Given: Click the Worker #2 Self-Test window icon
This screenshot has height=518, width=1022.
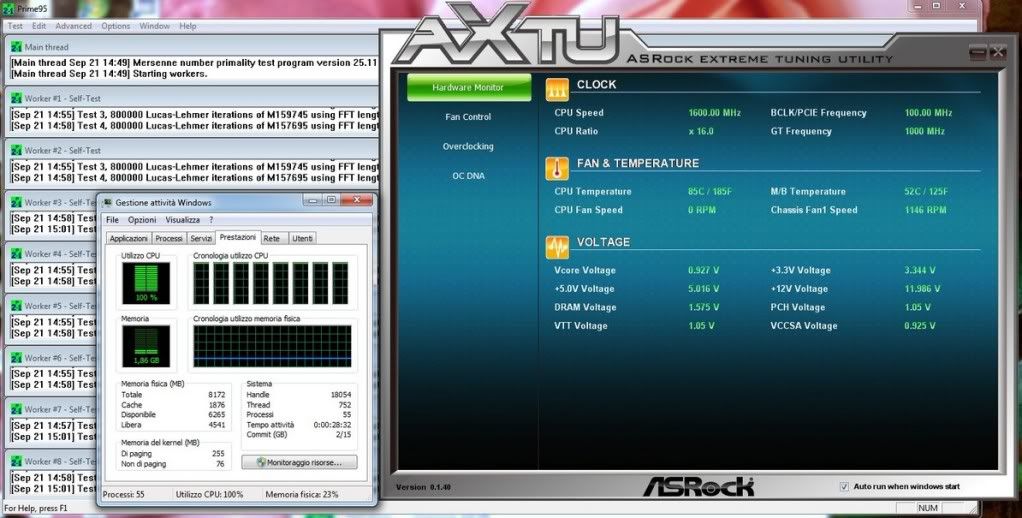Looking at the screenshot, I should coord(15,151).
